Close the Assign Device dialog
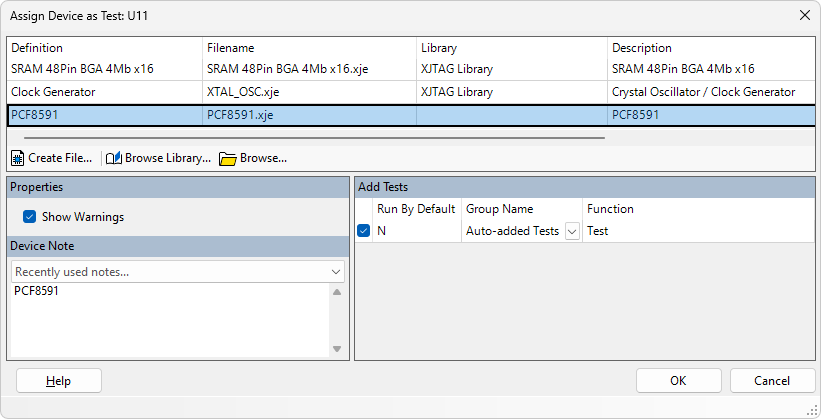The height and width of the screenshot is (419, 821). point(804,15)
